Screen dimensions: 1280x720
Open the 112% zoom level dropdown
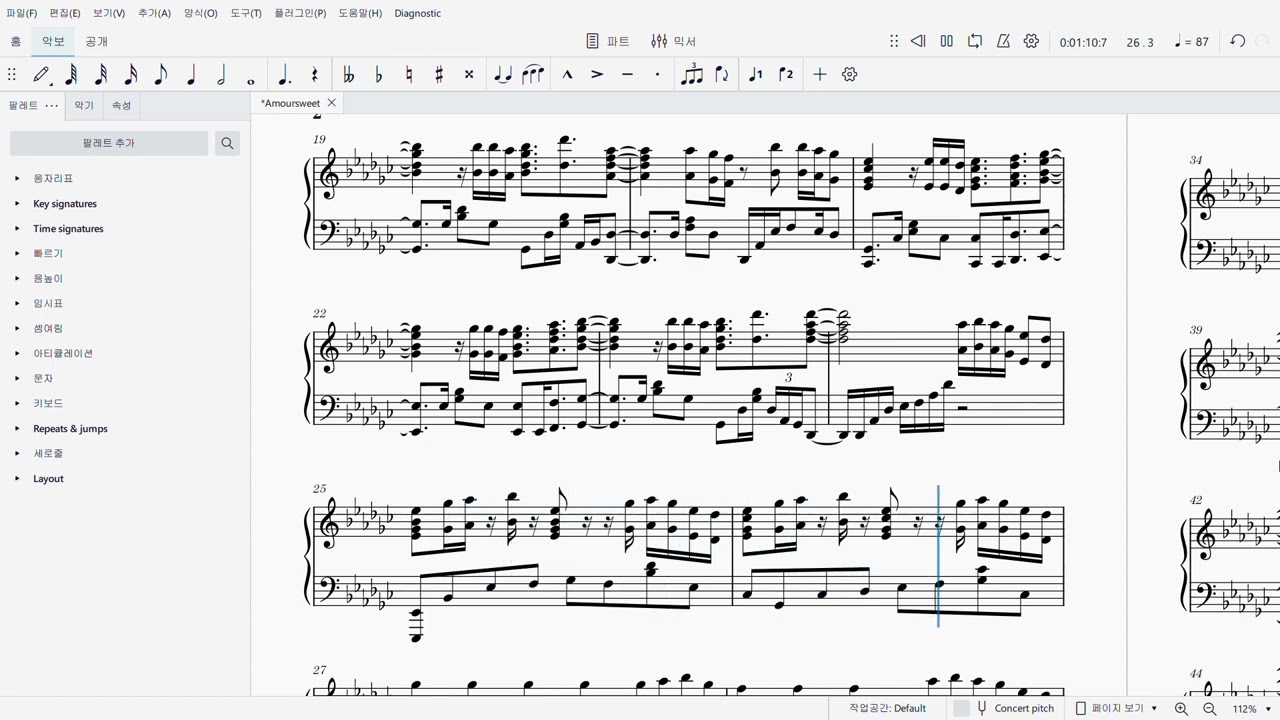click(x=1250, y=708)
